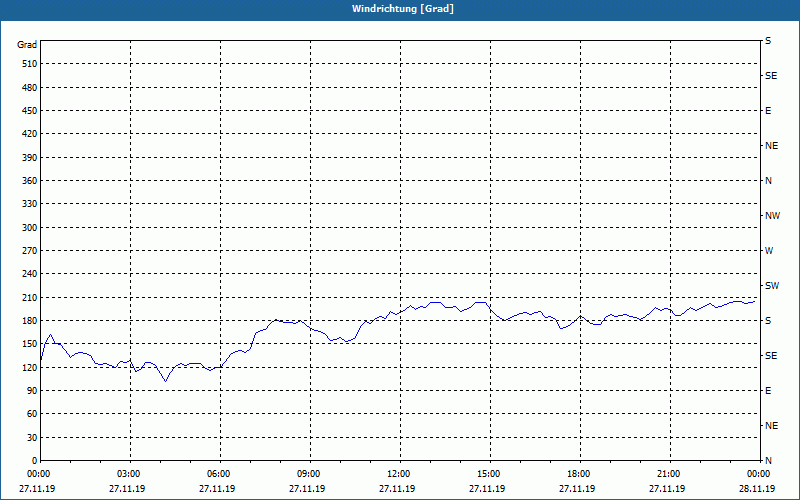Select the 180 y-axis value
The height and width of the screenshot is (500, 800).
click(x=30, y=321)
